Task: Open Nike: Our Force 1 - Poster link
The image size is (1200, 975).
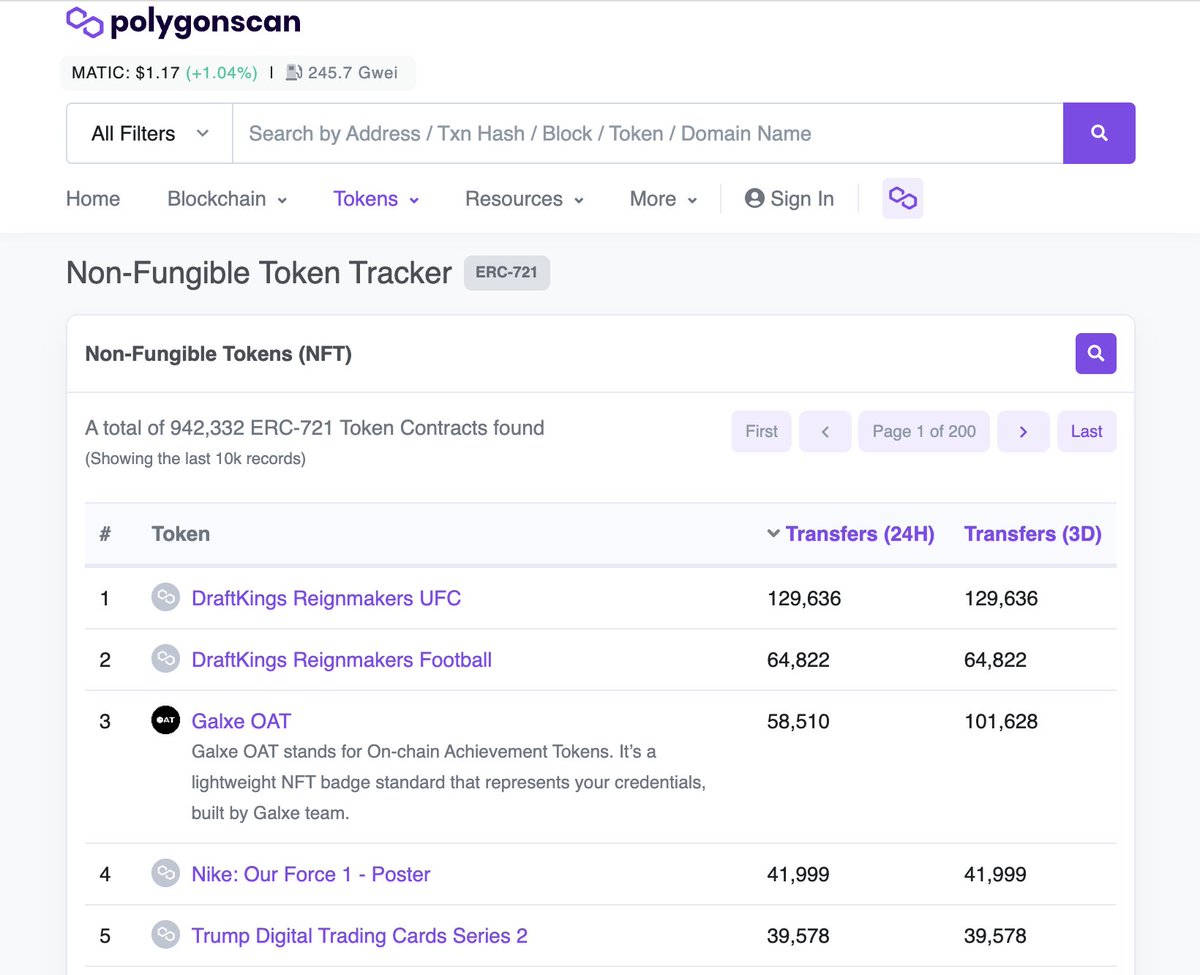Action: point(311,874)
